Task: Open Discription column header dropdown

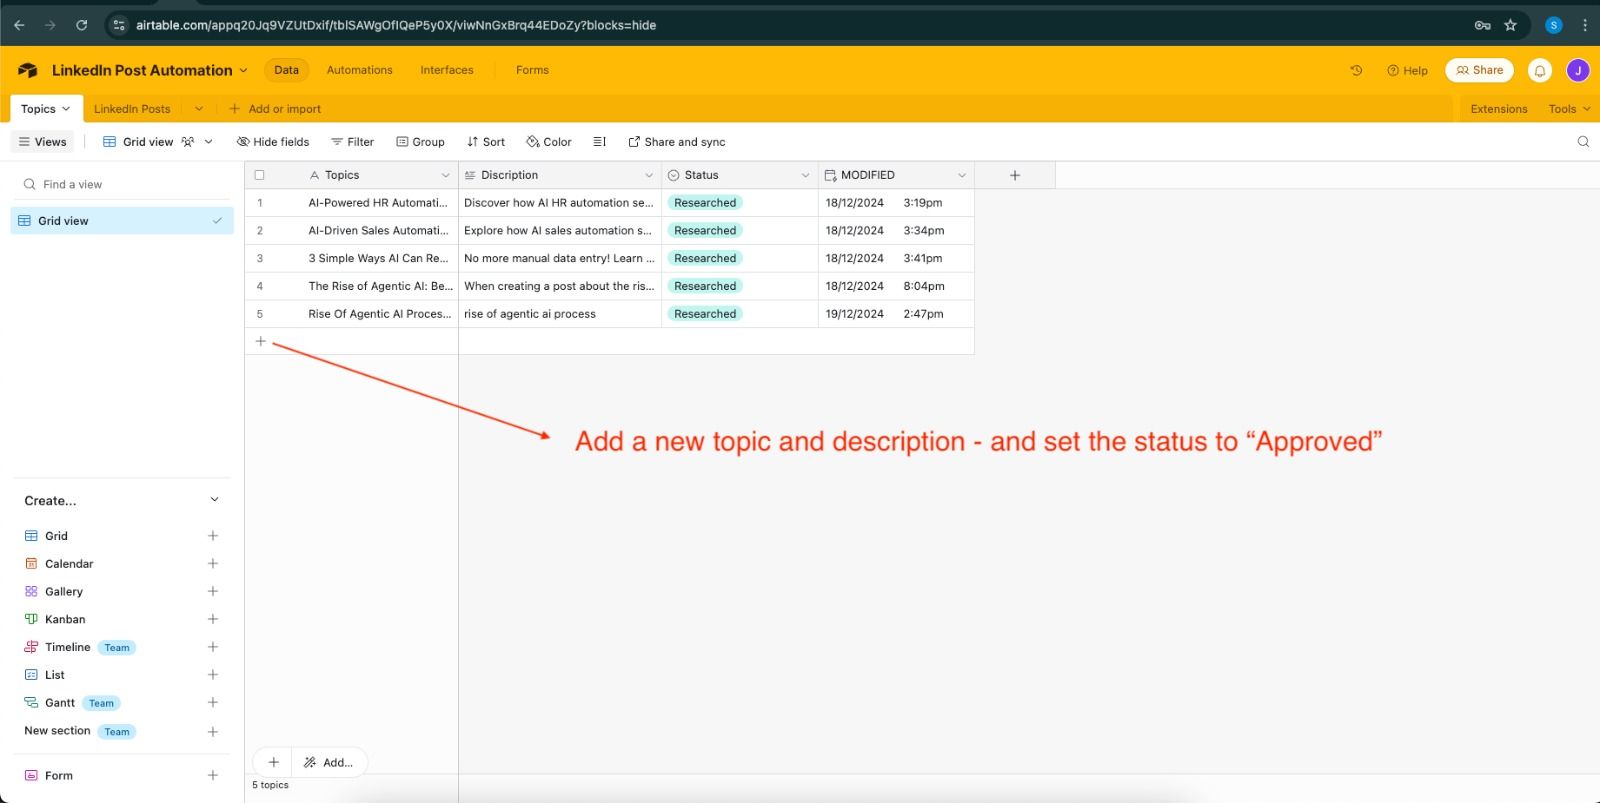Action: 648,175
